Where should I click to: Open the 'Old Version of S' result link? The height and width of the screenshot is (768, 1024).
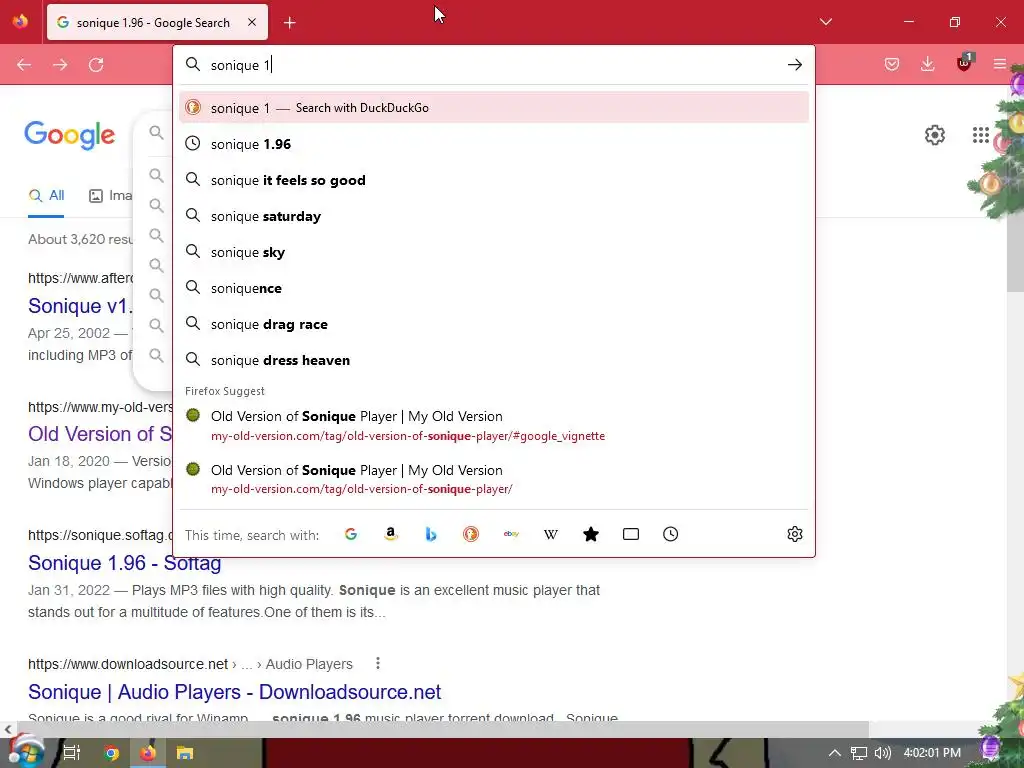[100, 434]
